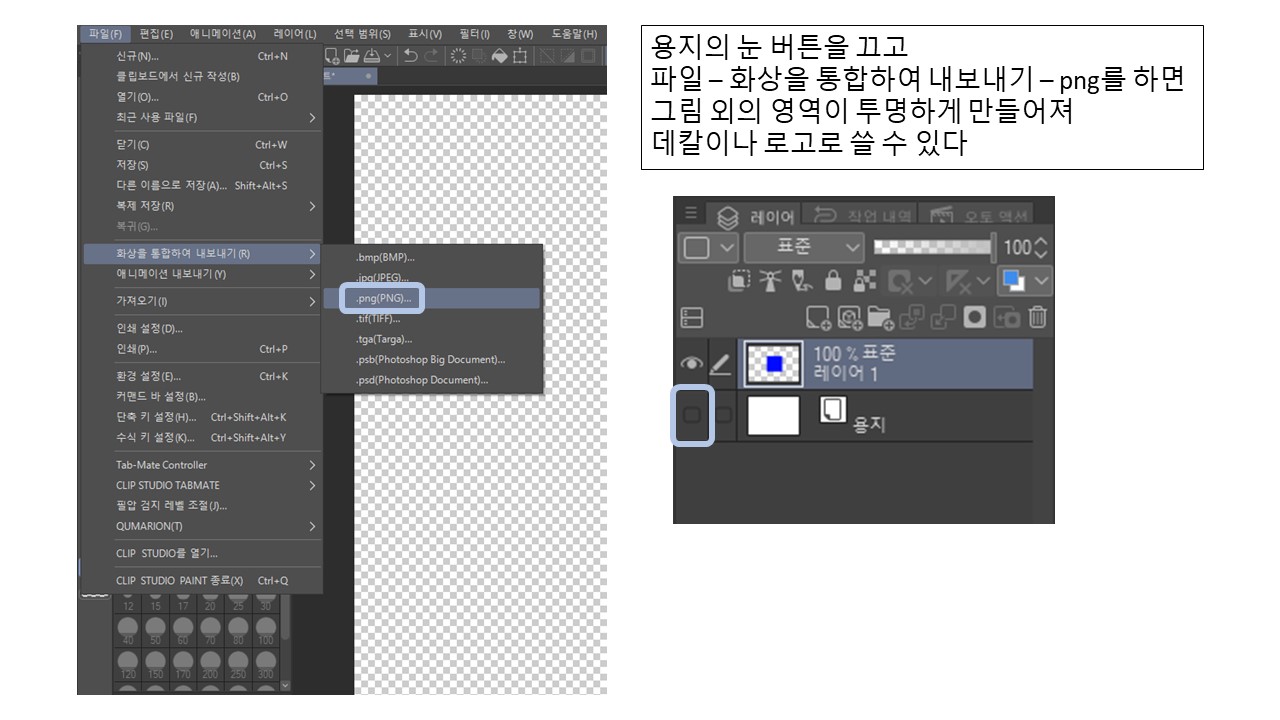The width and height of the screenshot is (1280, 720).
Task: Select CLIP STUDIO를 열기... entry
Action: [201, 554]
